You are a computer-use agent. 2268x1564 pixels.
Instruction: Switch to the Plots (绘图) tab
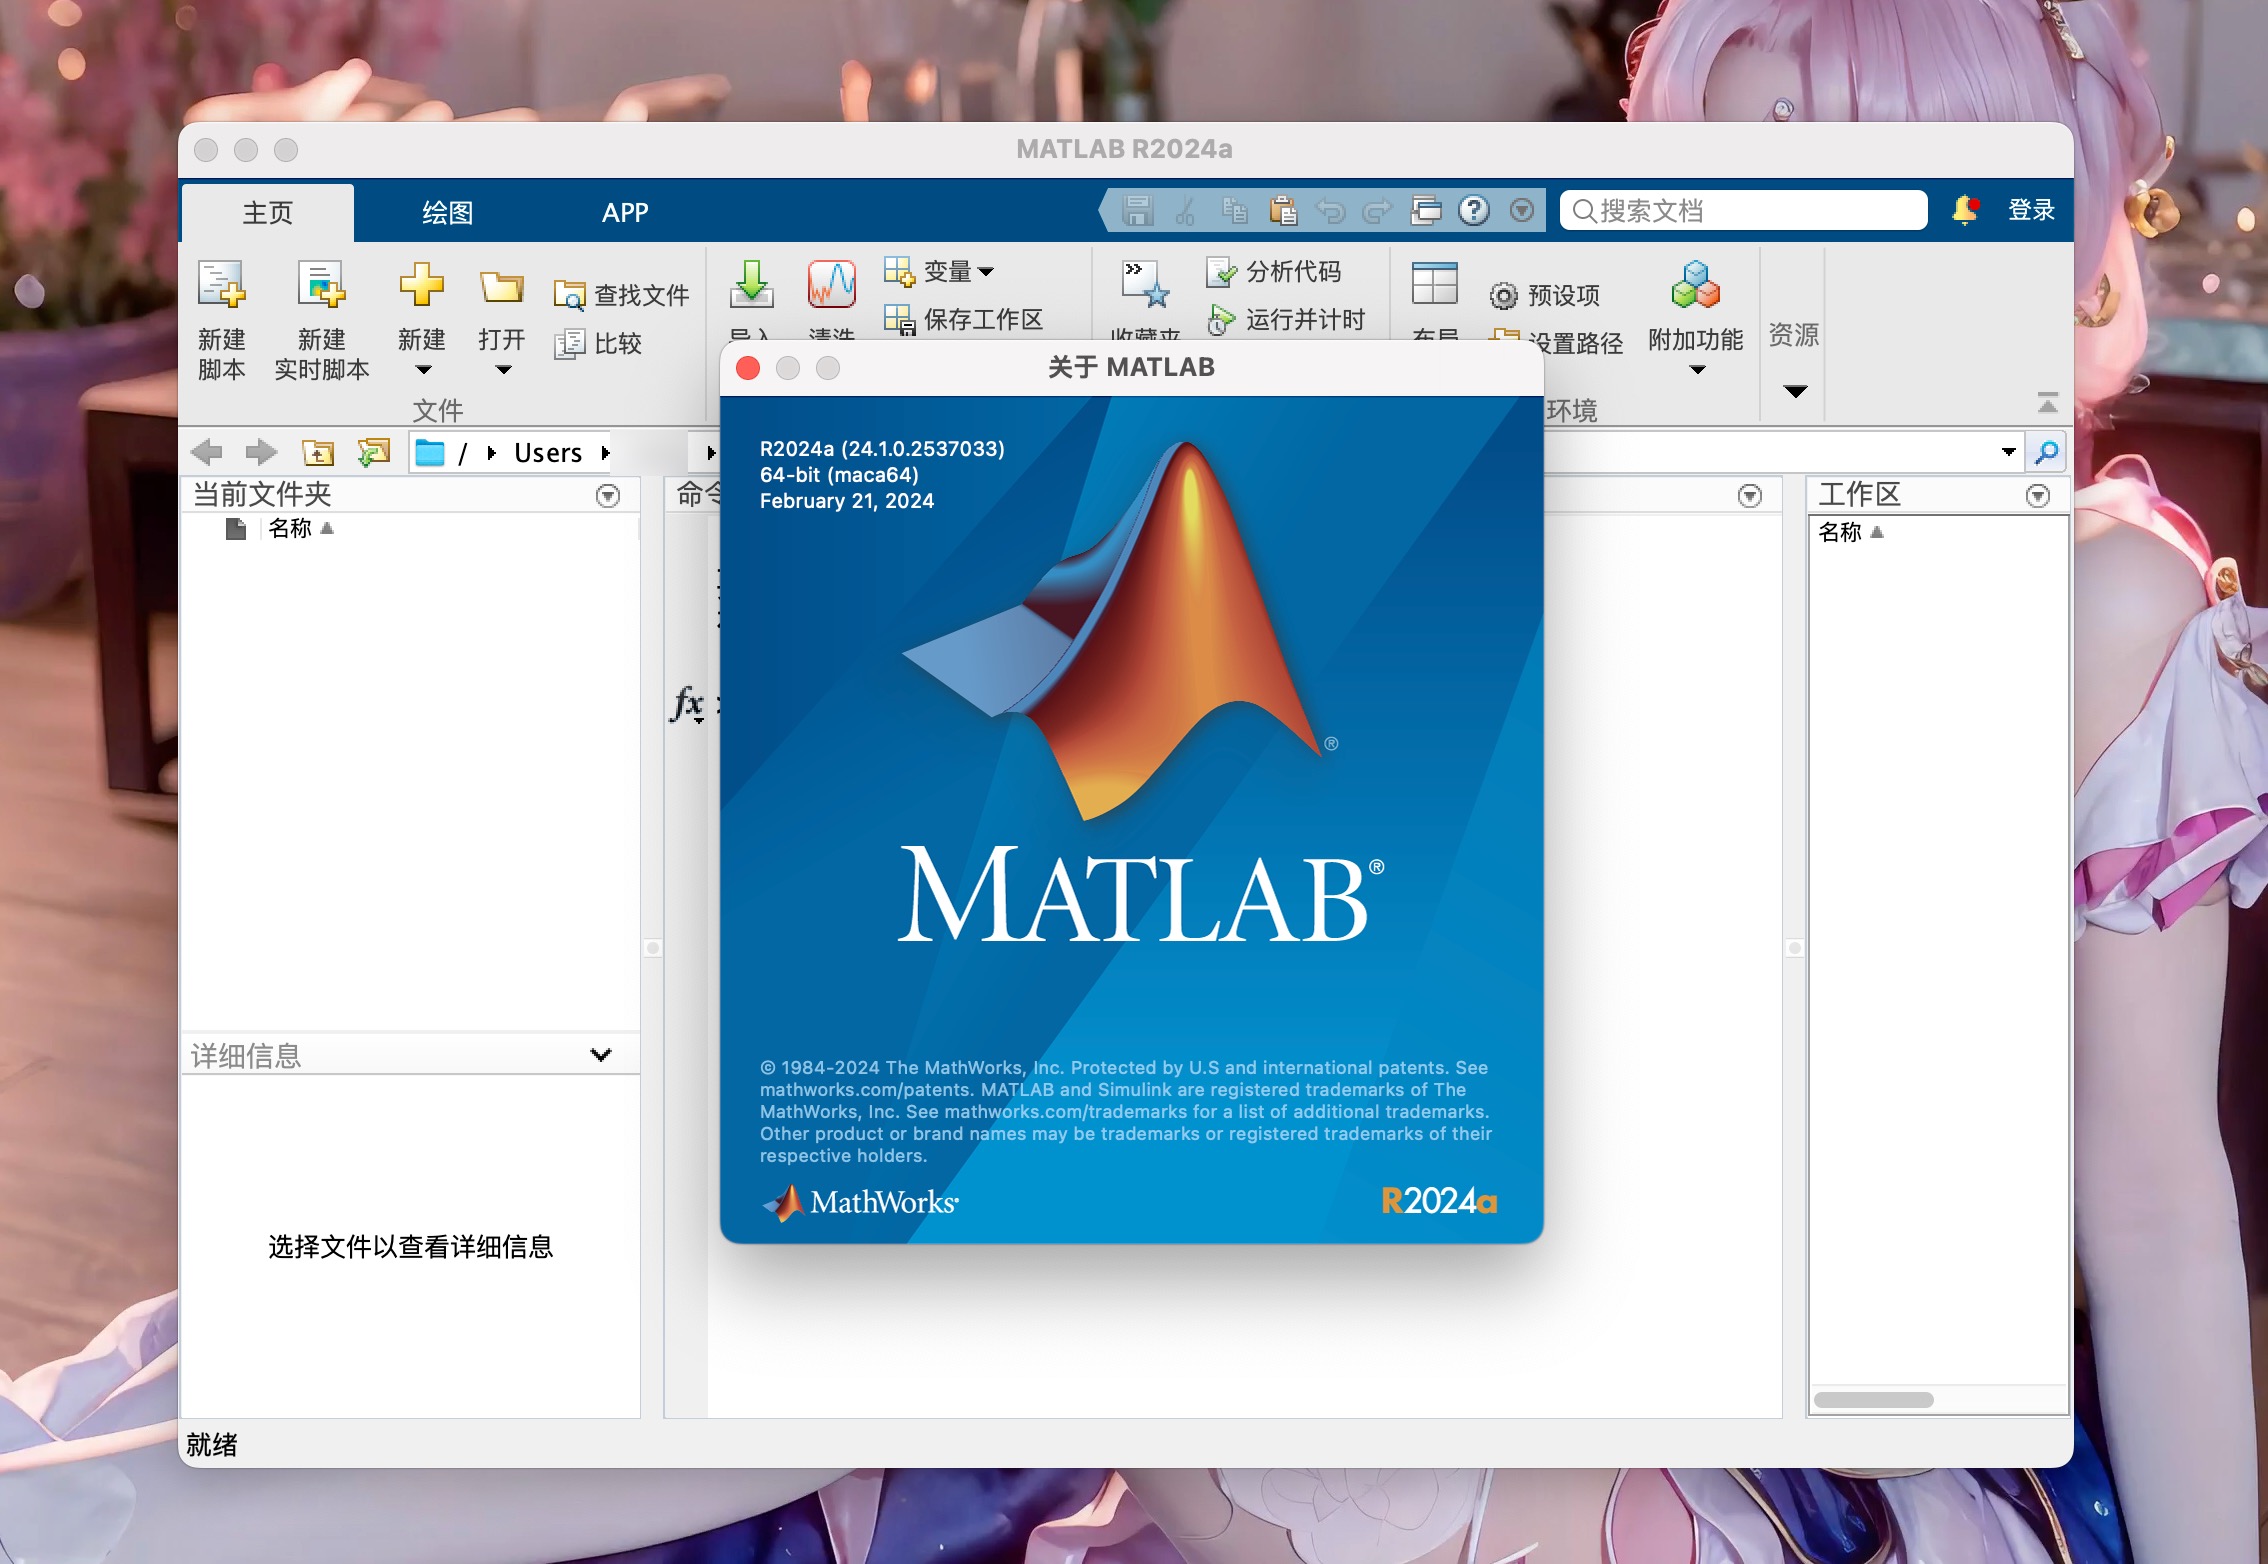pos(447,212)
